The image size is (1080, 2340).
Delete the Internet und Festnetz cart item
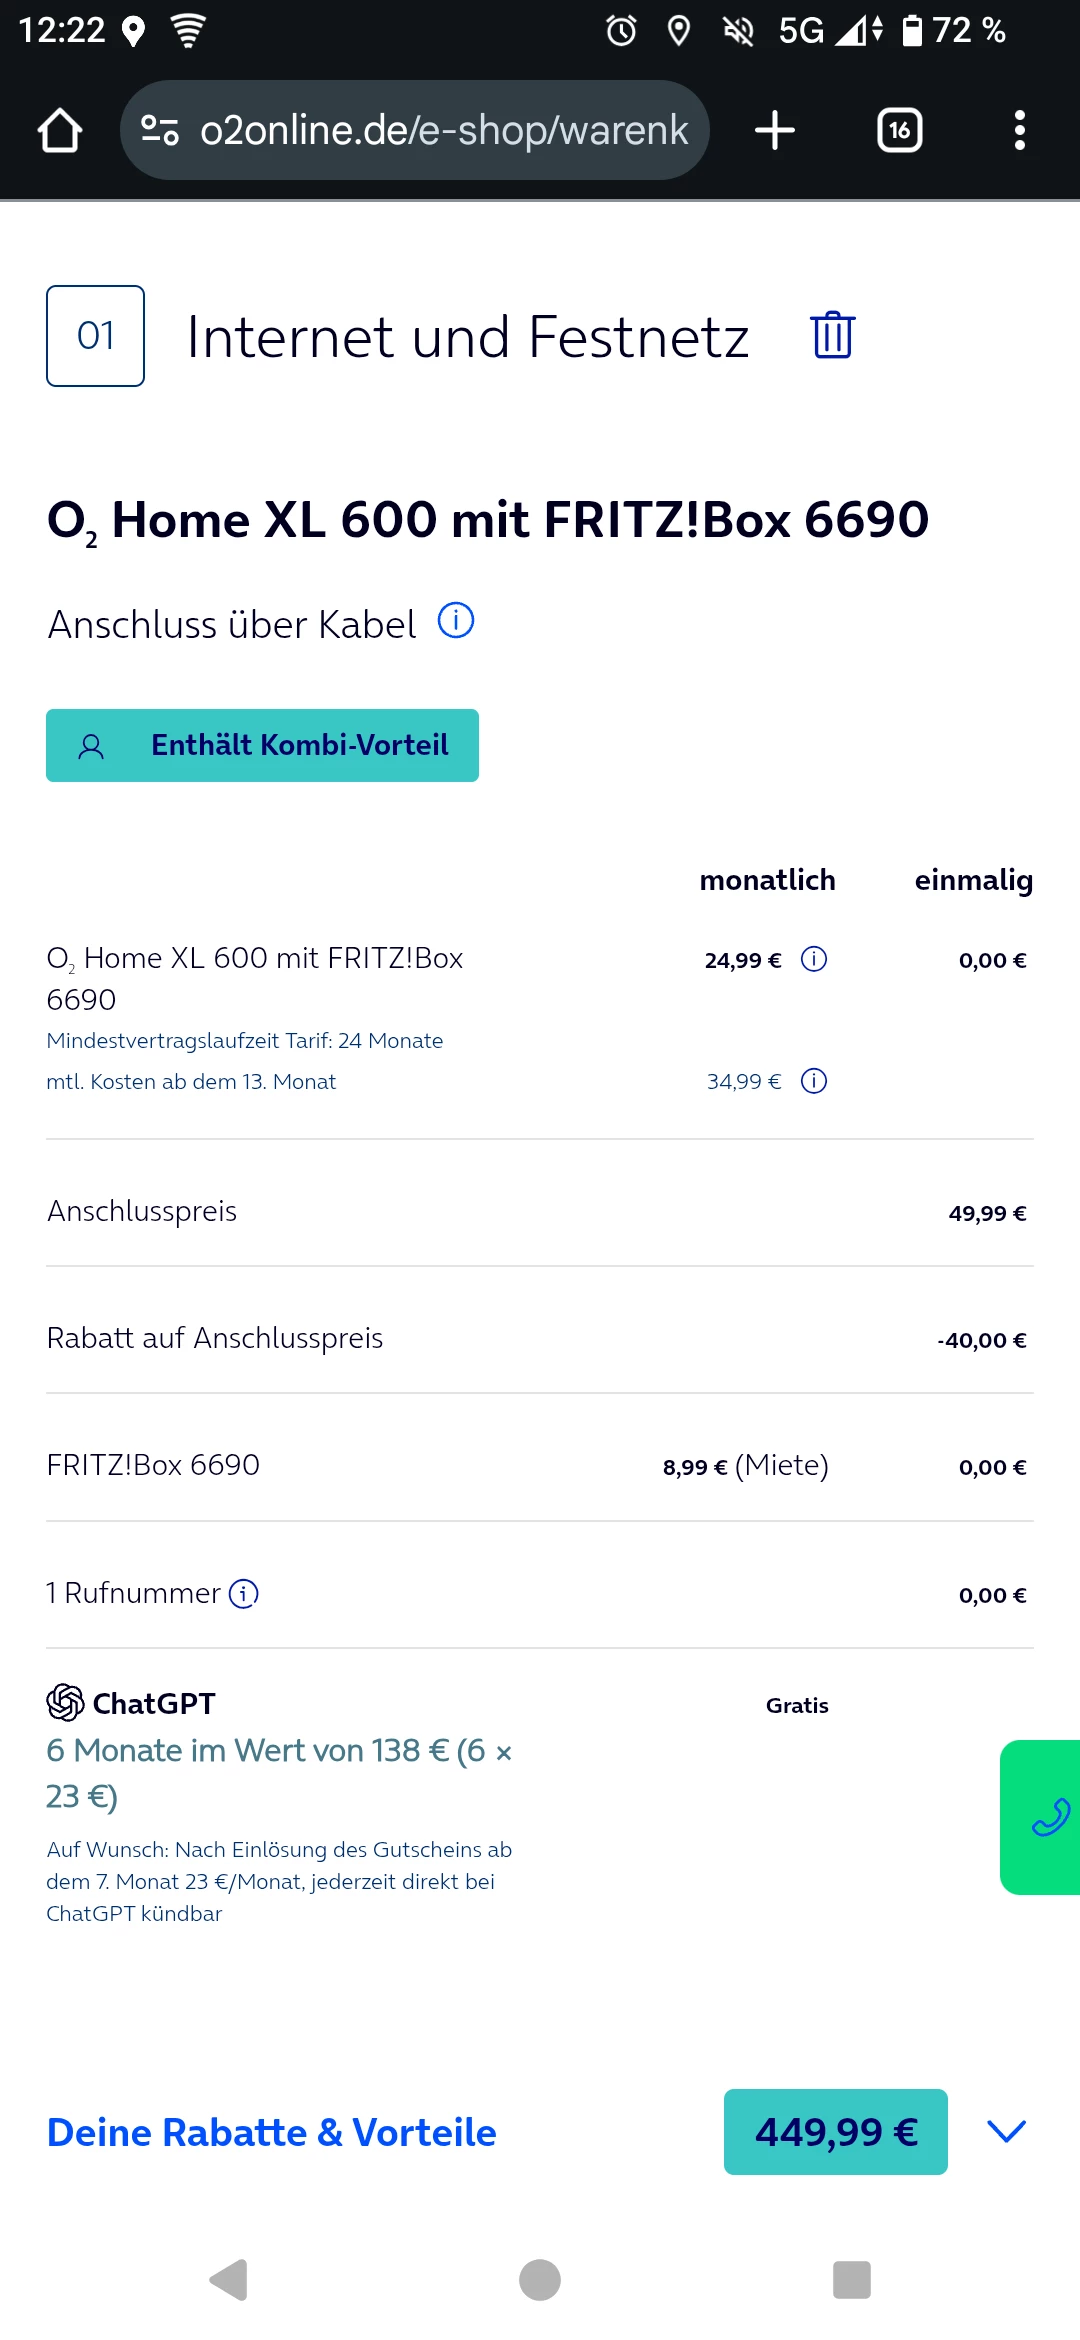(x=832, y=335)
